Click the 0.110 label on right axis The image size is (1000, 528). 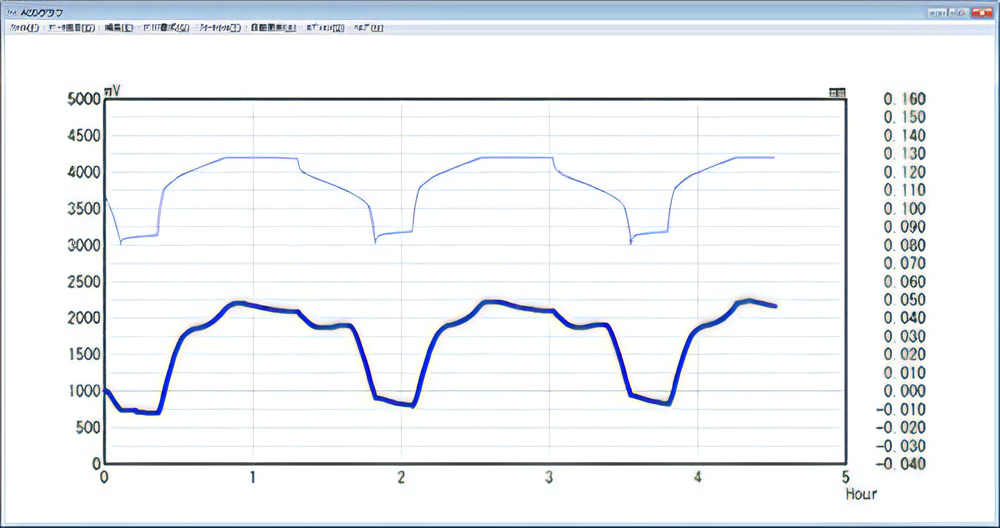point(904,190)
